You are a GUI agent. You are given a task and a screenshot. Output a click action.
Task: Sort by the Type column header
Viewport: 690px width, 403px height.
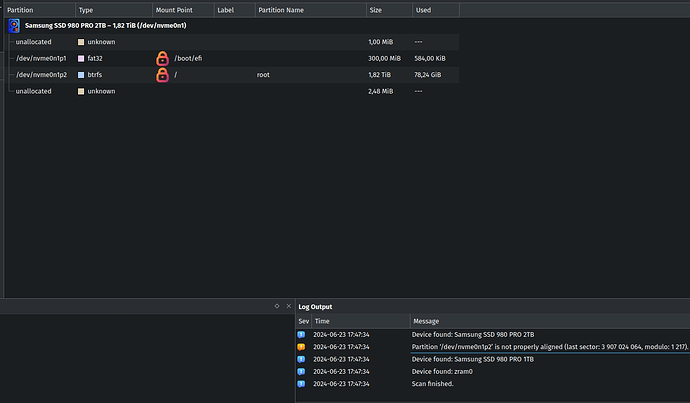(x=114, y=10)
